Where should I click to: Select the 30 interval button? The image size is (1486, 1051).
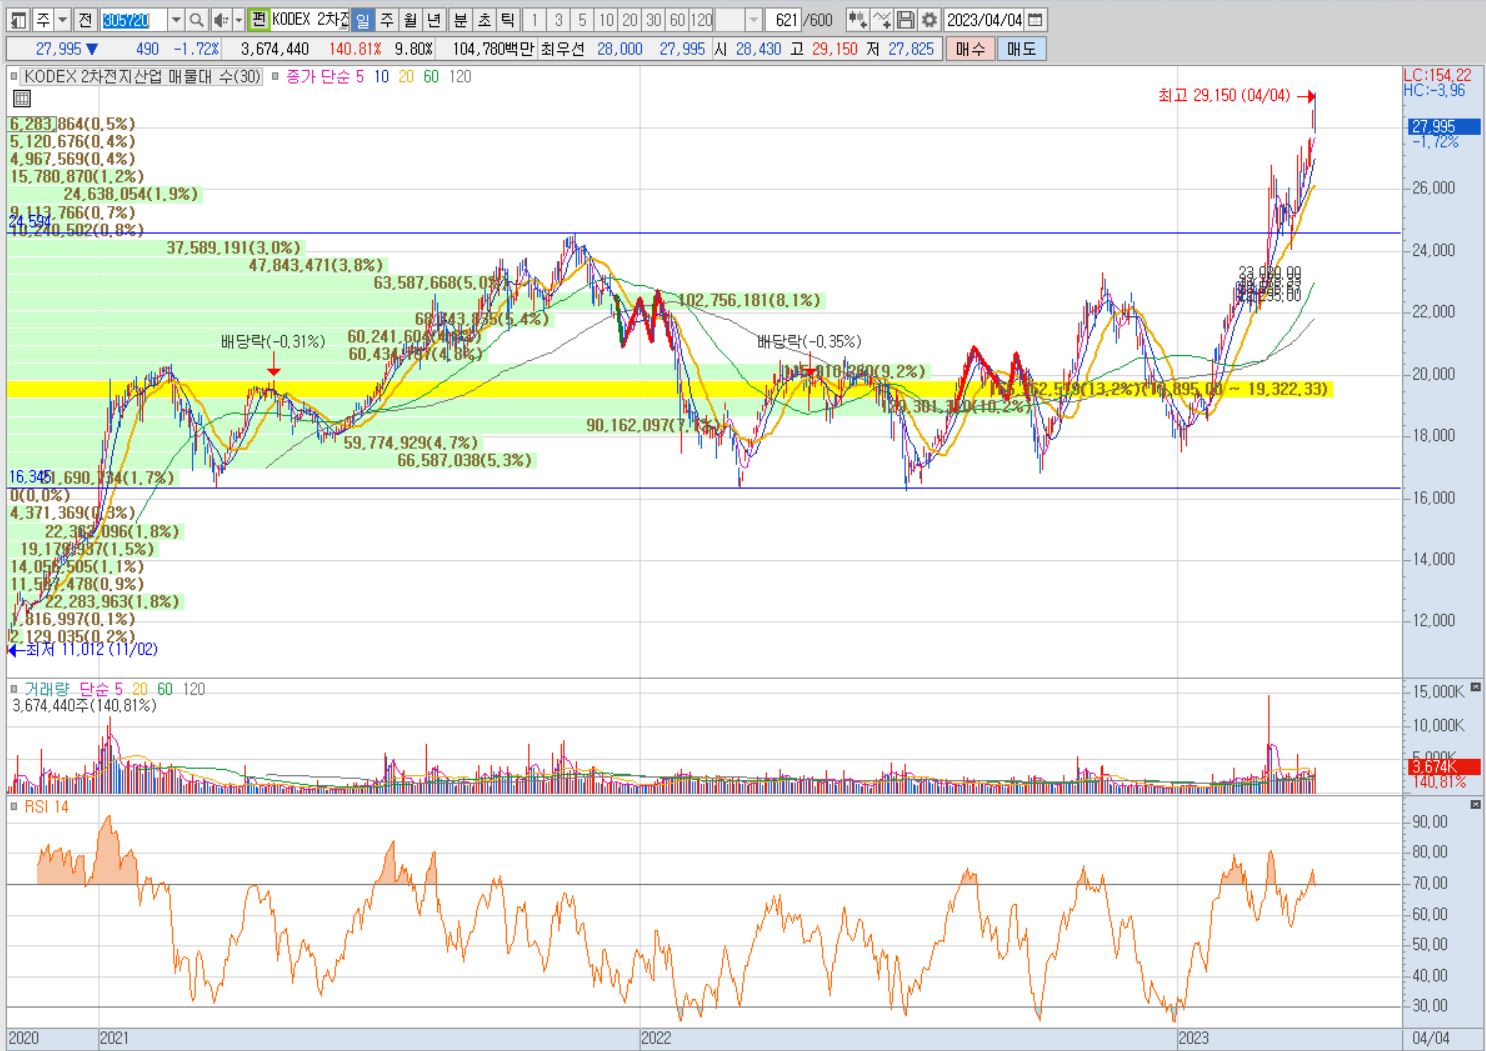[654, 20]
